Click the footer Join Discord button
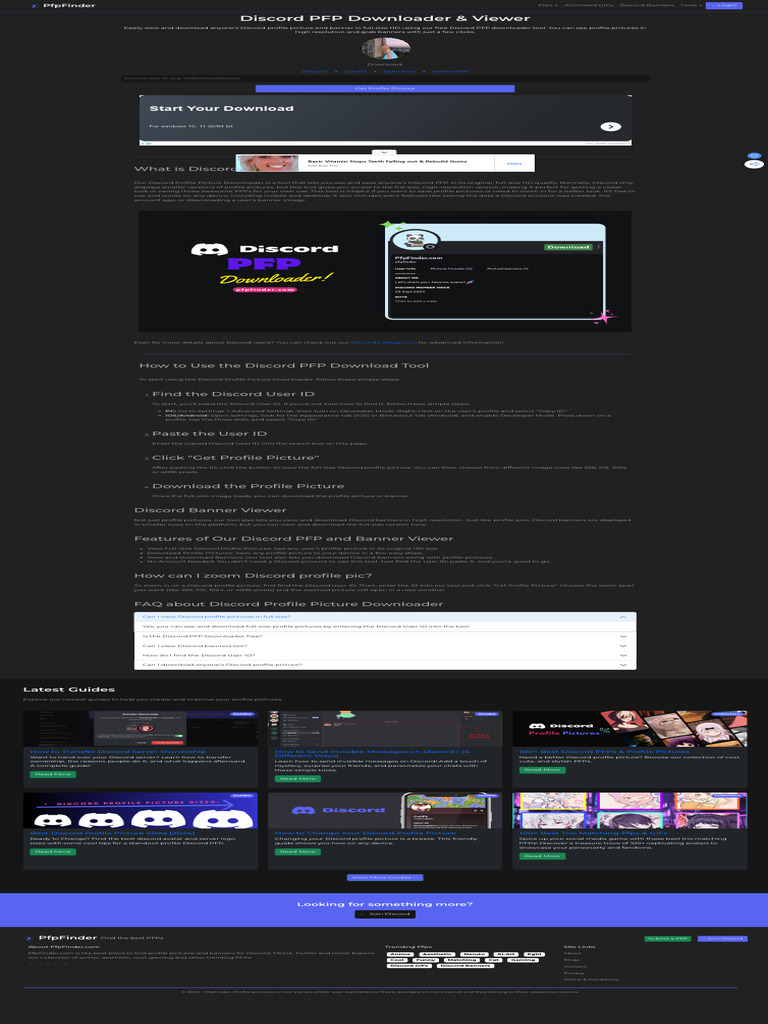This screenshot has height=1024, width=768. 722,938
